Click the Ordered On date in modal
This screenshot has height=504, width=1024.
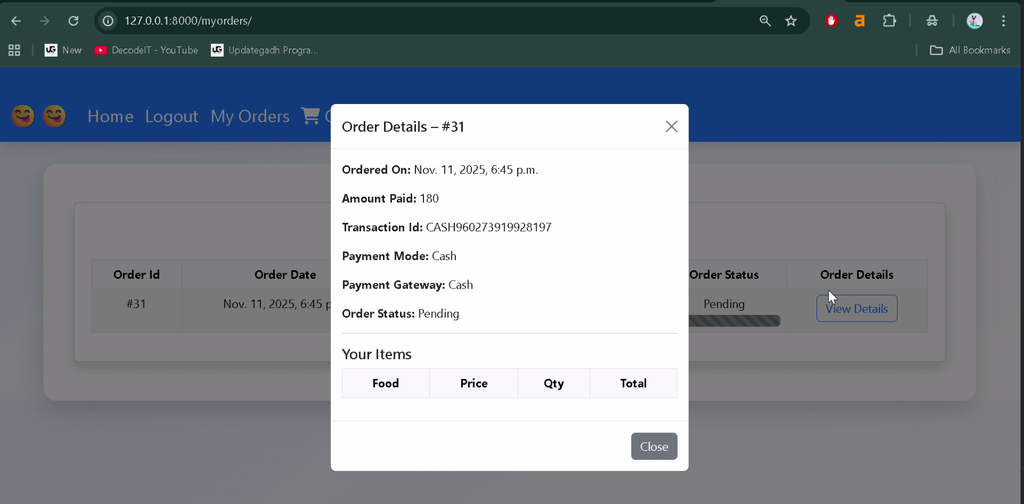coord(475,170)
